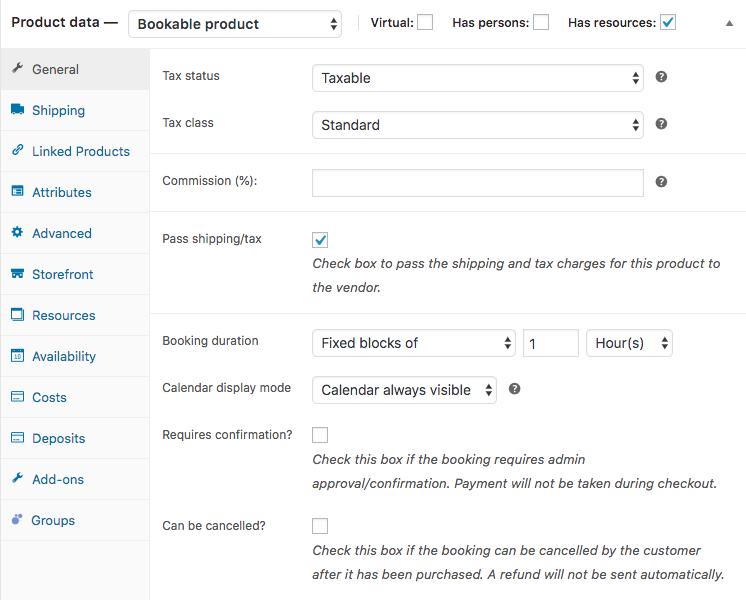
Task: Open the Tax class Standard dropdown
Action: click(x=477, y=125)
